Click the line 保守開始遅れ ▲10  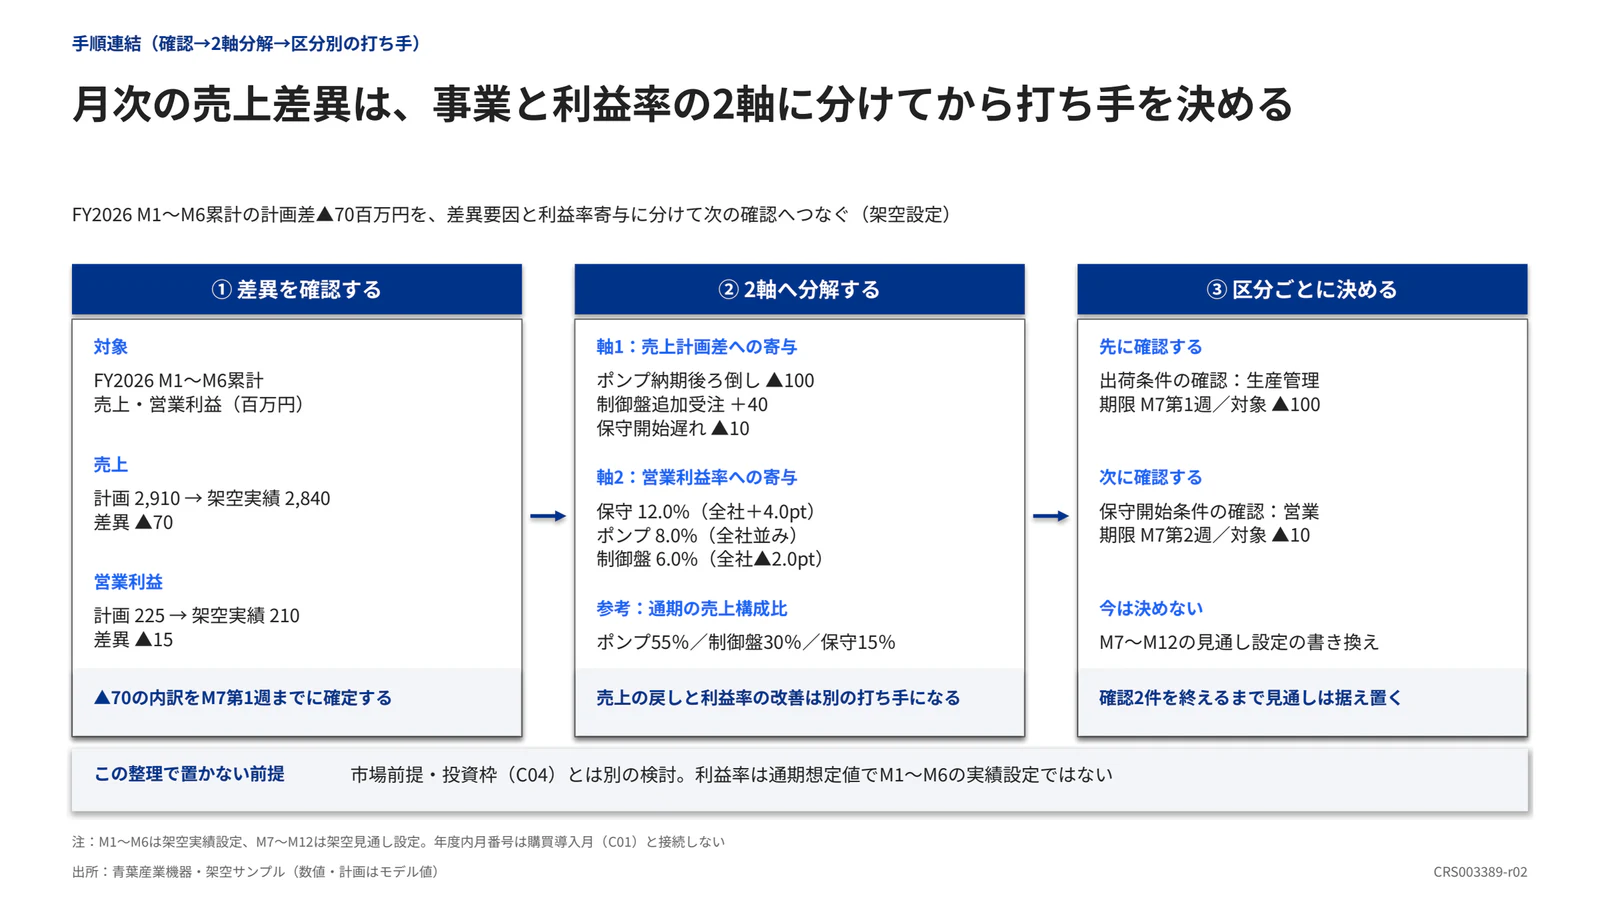tap(673, 429)
